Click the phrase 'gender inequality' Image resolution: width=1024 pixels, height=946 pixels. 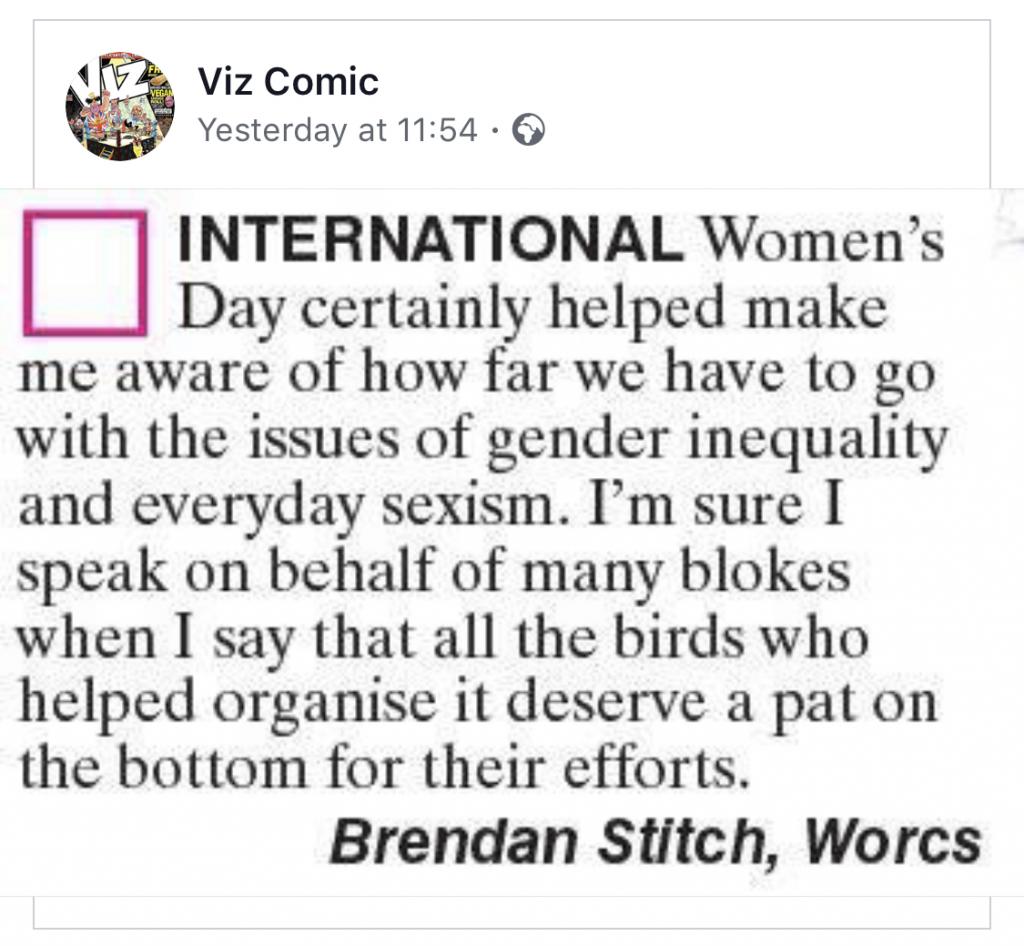[x=717, y=441]
